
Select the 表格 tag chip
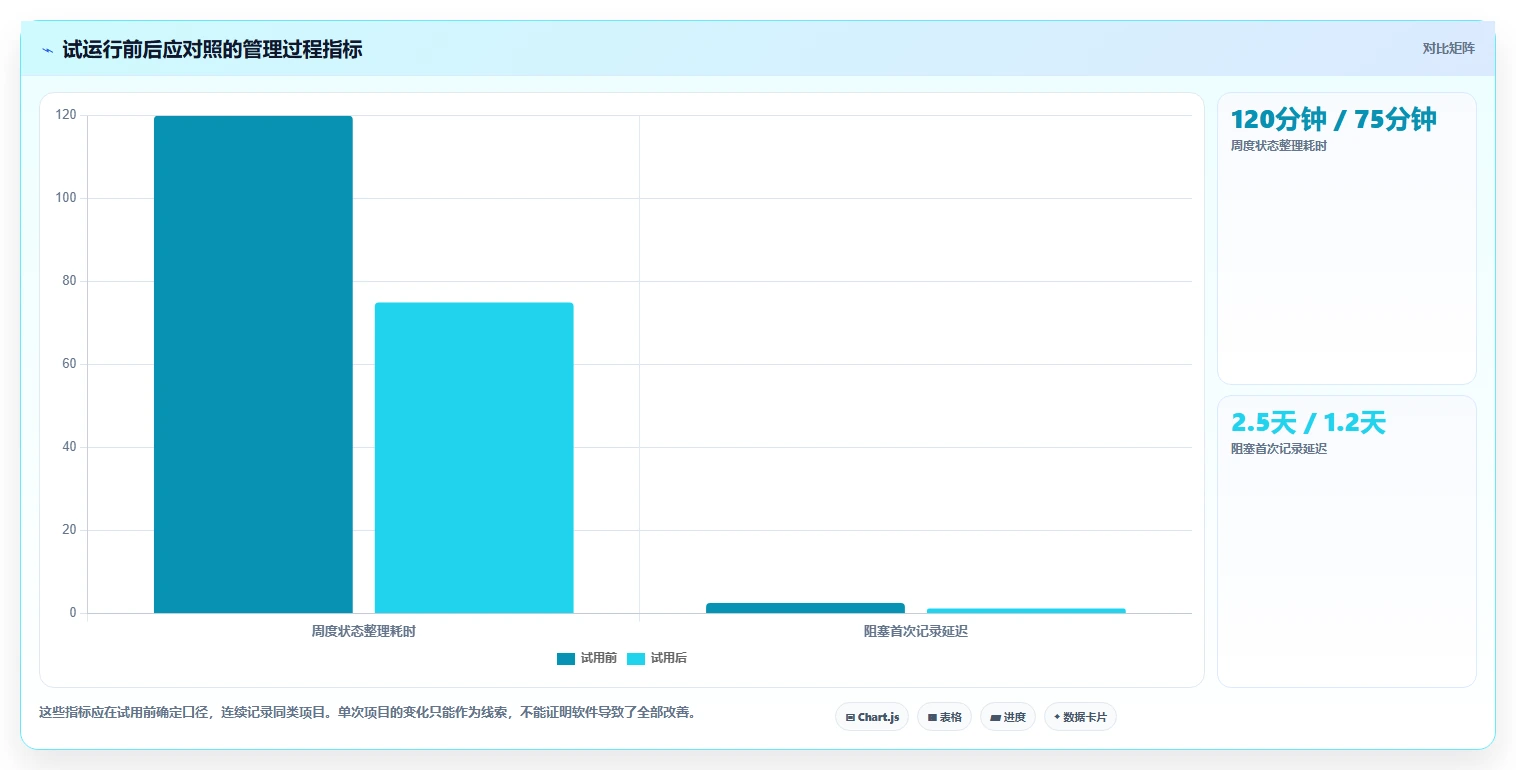tap(944, 717)
